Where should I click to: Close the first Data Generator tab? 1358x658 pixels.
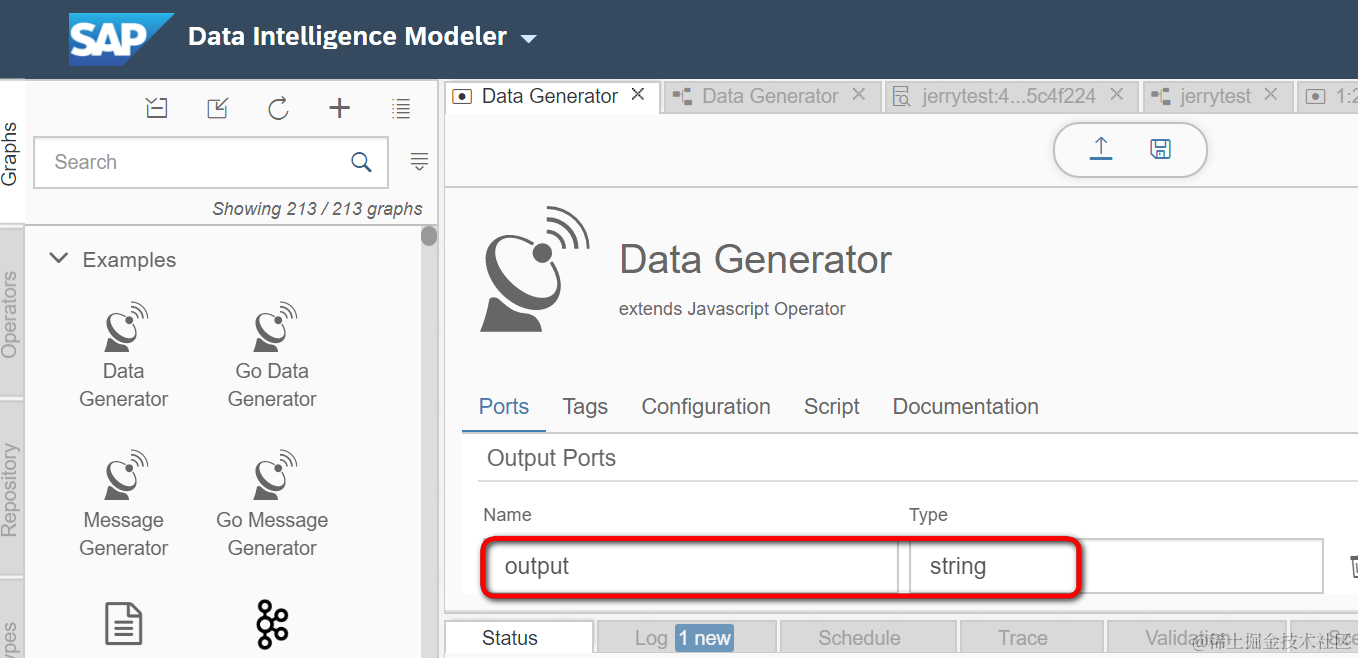(639, 95)
